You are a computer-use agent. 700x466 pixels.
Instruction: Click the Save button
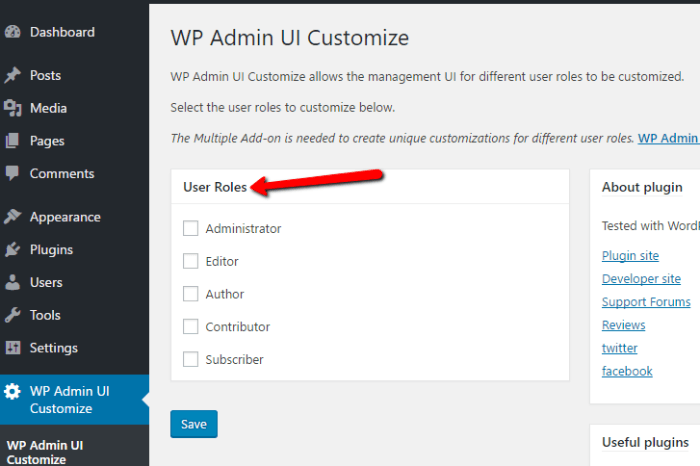coord(194,424)
